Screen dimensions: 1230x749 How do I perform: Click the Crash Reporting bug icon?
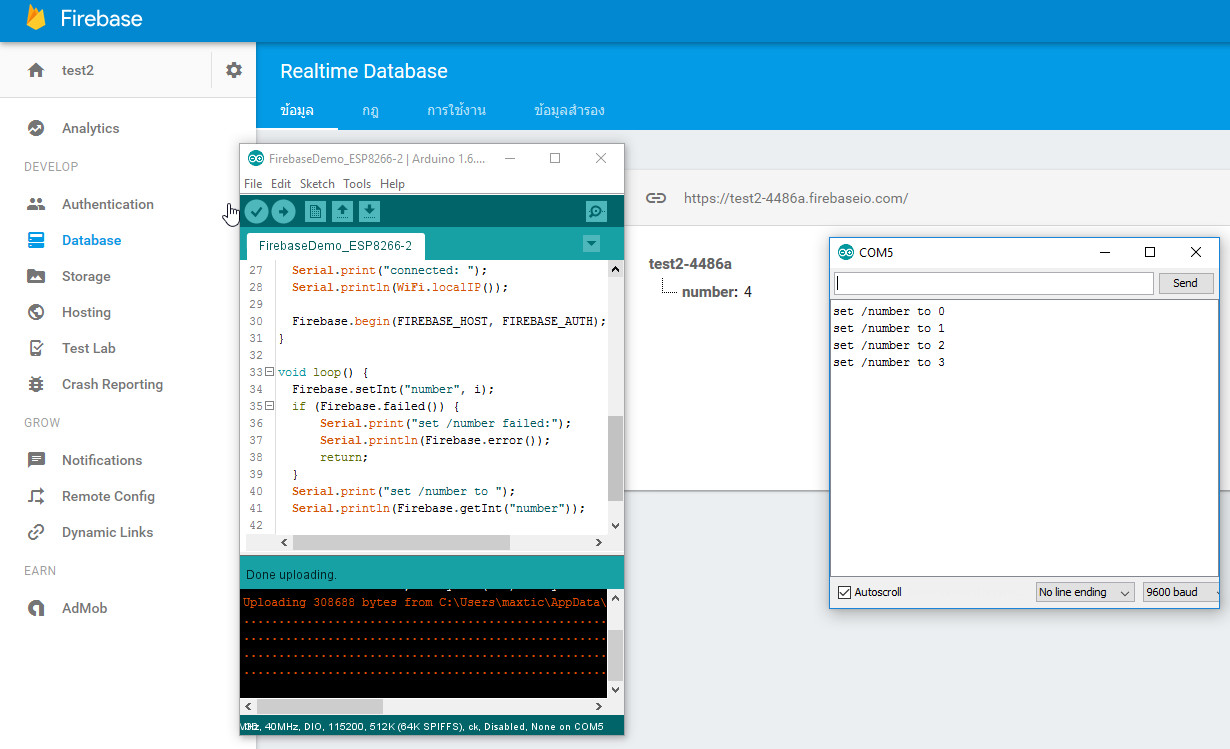point(36,384)
